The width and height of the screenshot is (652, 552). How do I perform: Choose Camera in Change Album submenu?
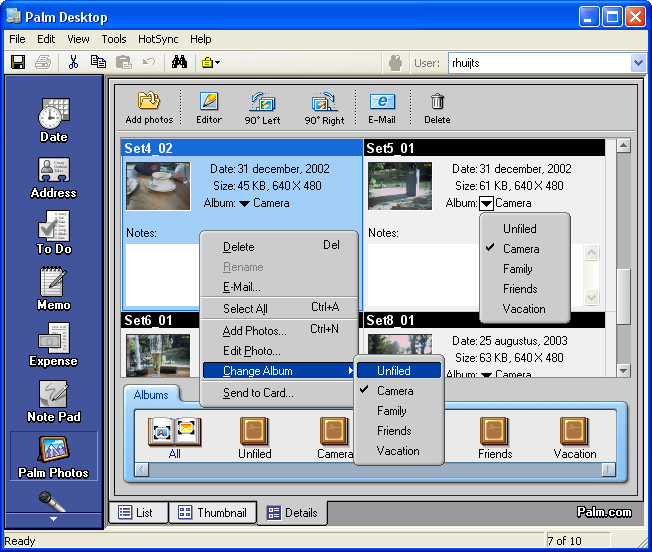click(399, 391)
